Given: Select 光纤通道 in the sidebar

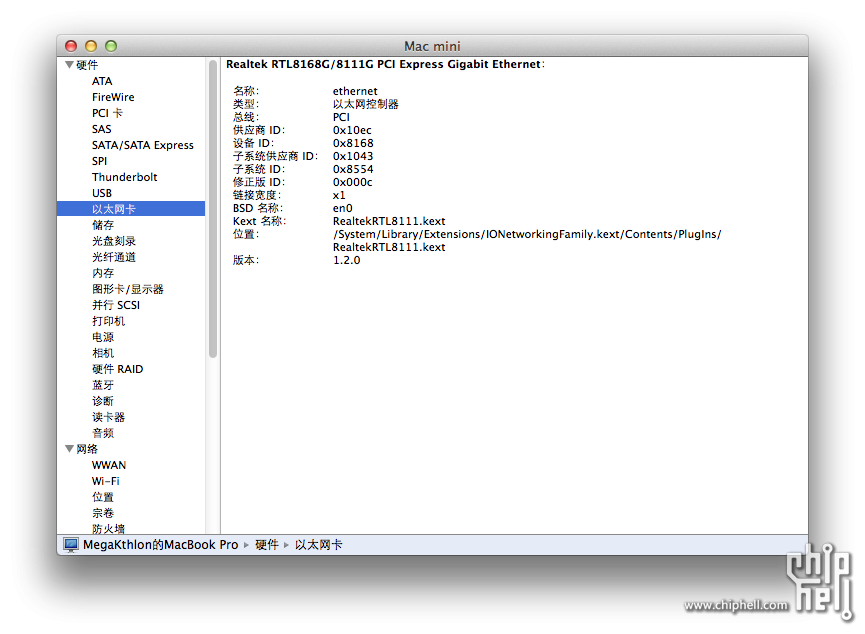Looking at the screenshot, I should [114, 257].
